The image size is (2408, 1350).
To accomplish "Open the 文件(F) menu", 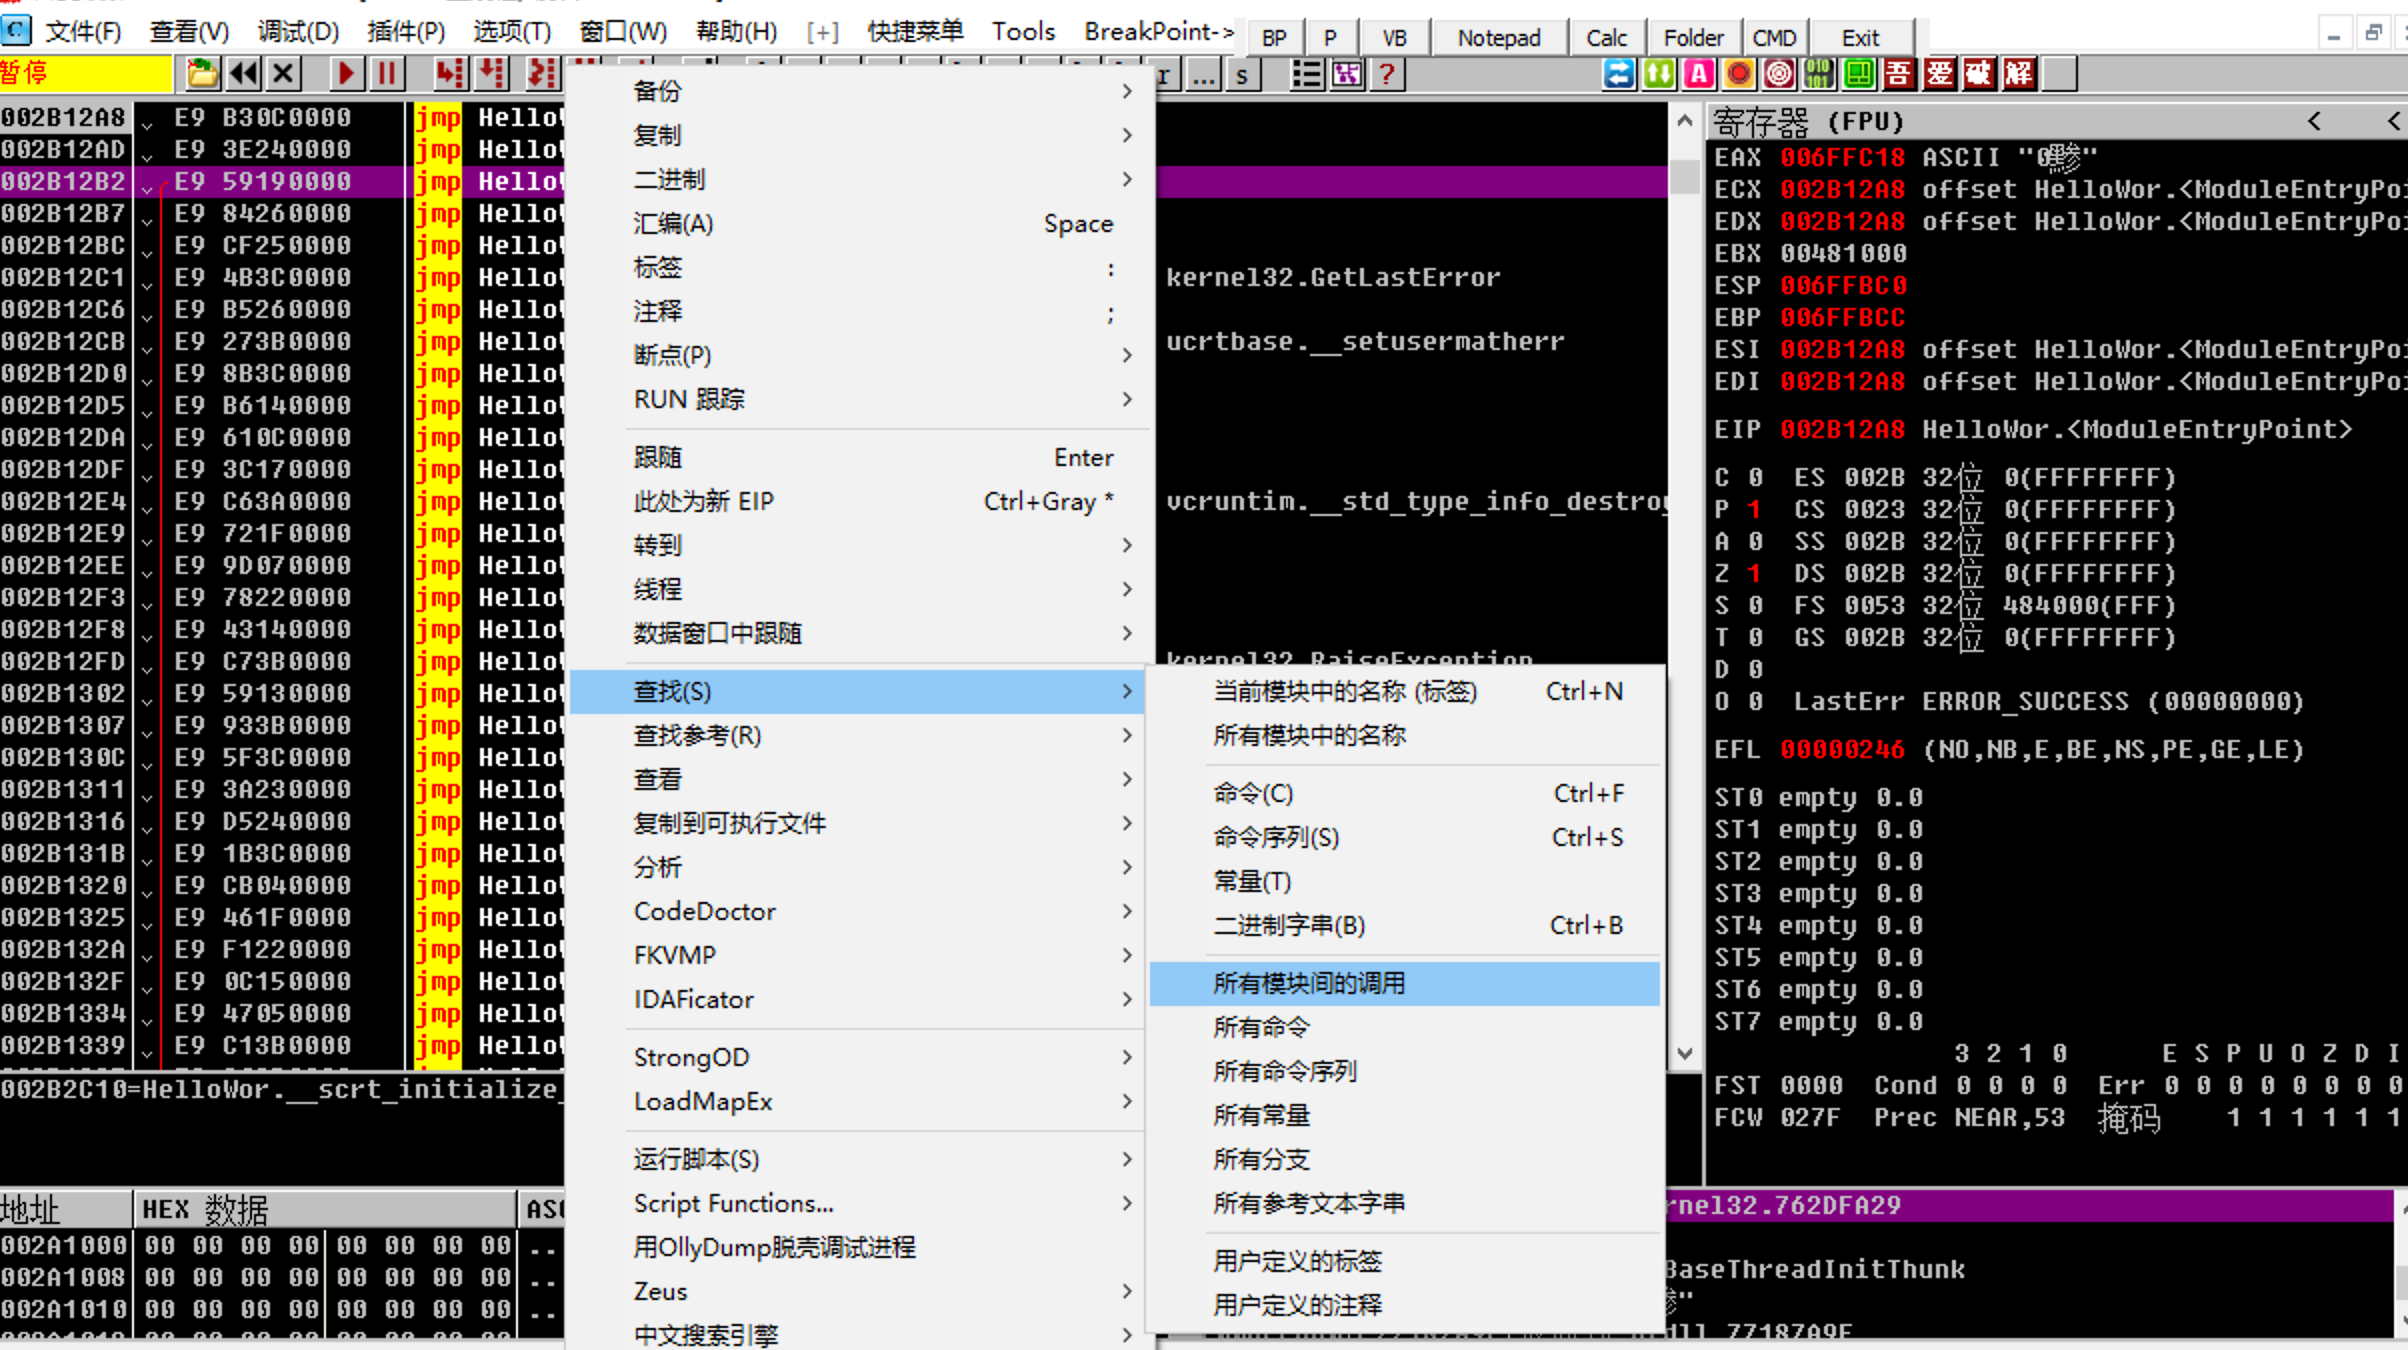I will 83,32.
